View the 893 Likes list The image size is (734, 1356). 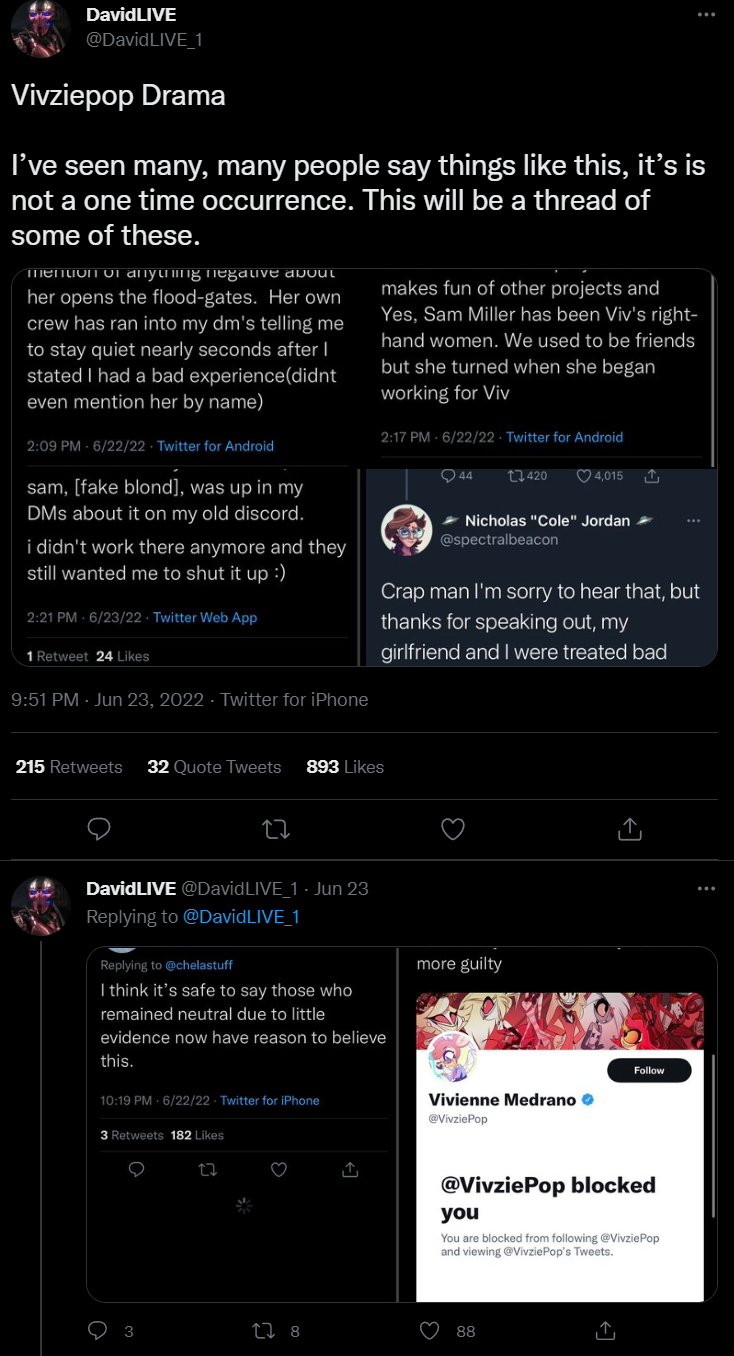tap(345, 767)
